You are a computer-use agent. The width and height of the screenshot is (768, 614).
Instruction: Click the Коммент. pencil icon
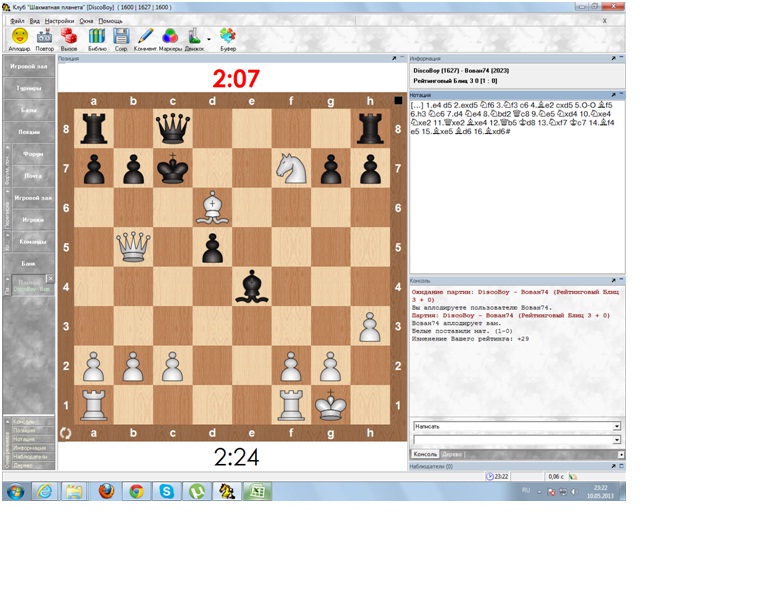click(x=145, y=37)
